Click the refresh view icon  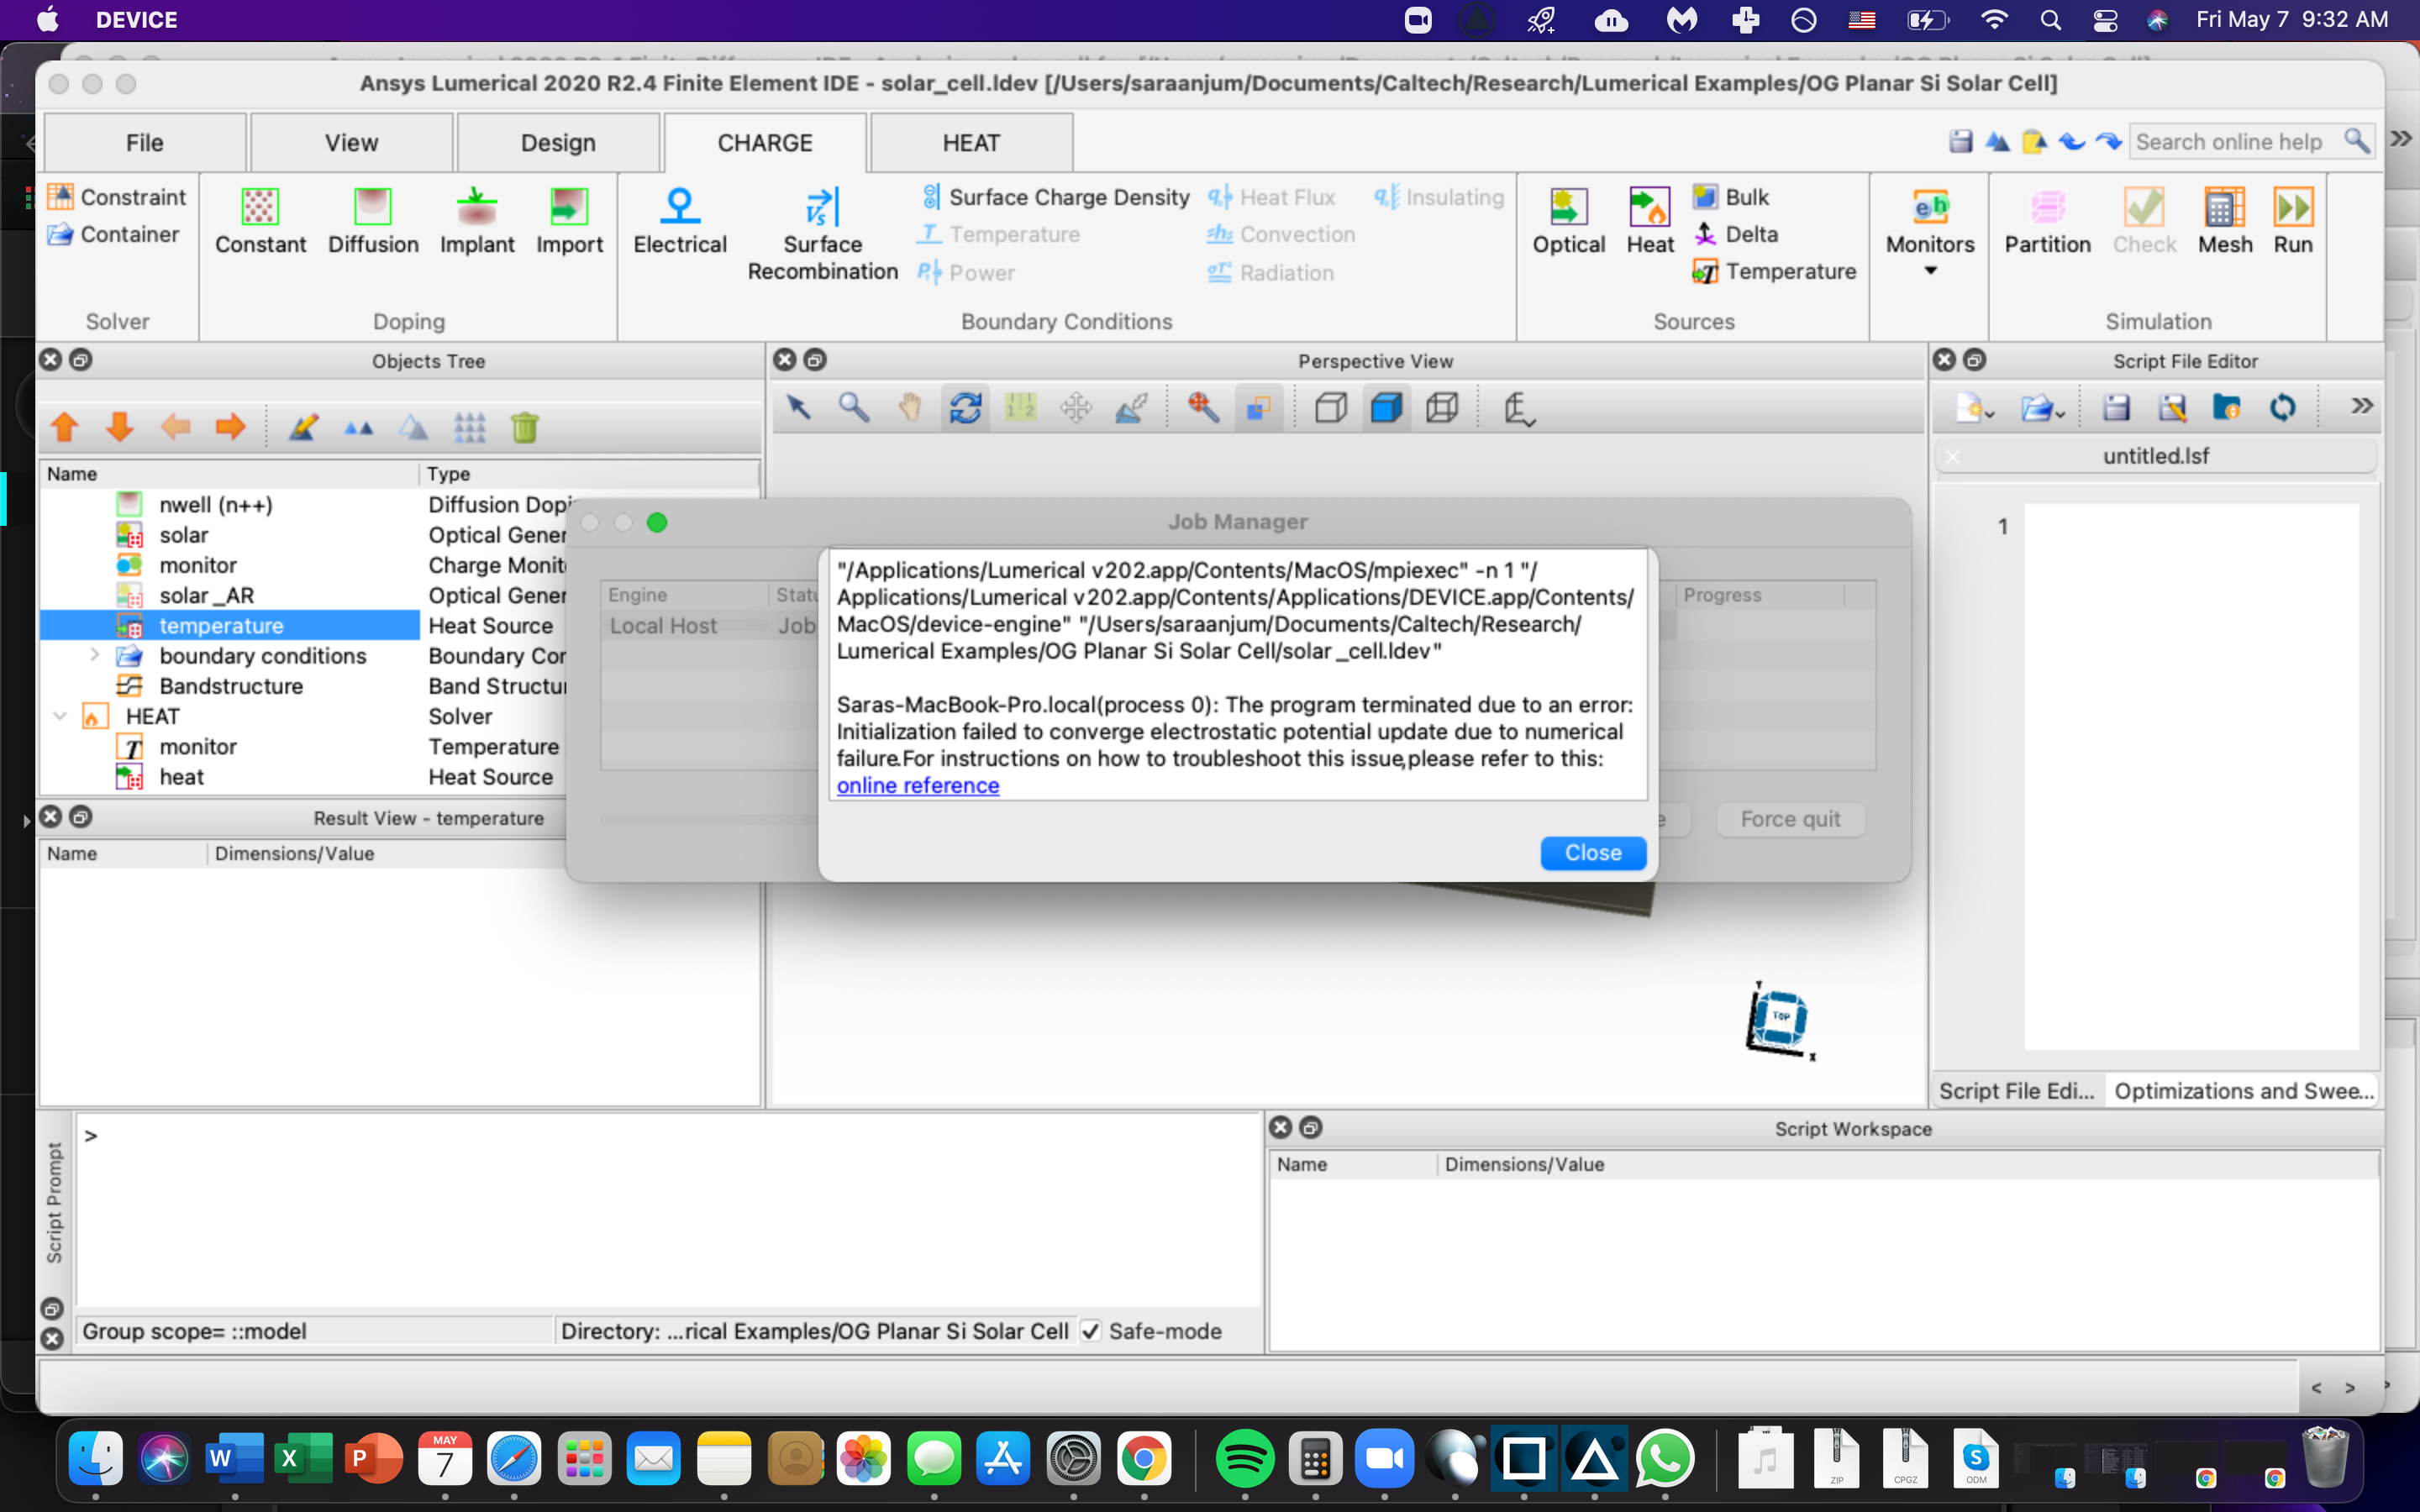[965, 407]
